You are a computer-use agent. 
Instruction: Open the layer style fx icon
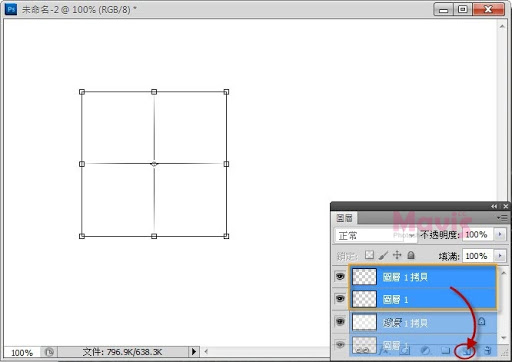[x=384, y=350]
